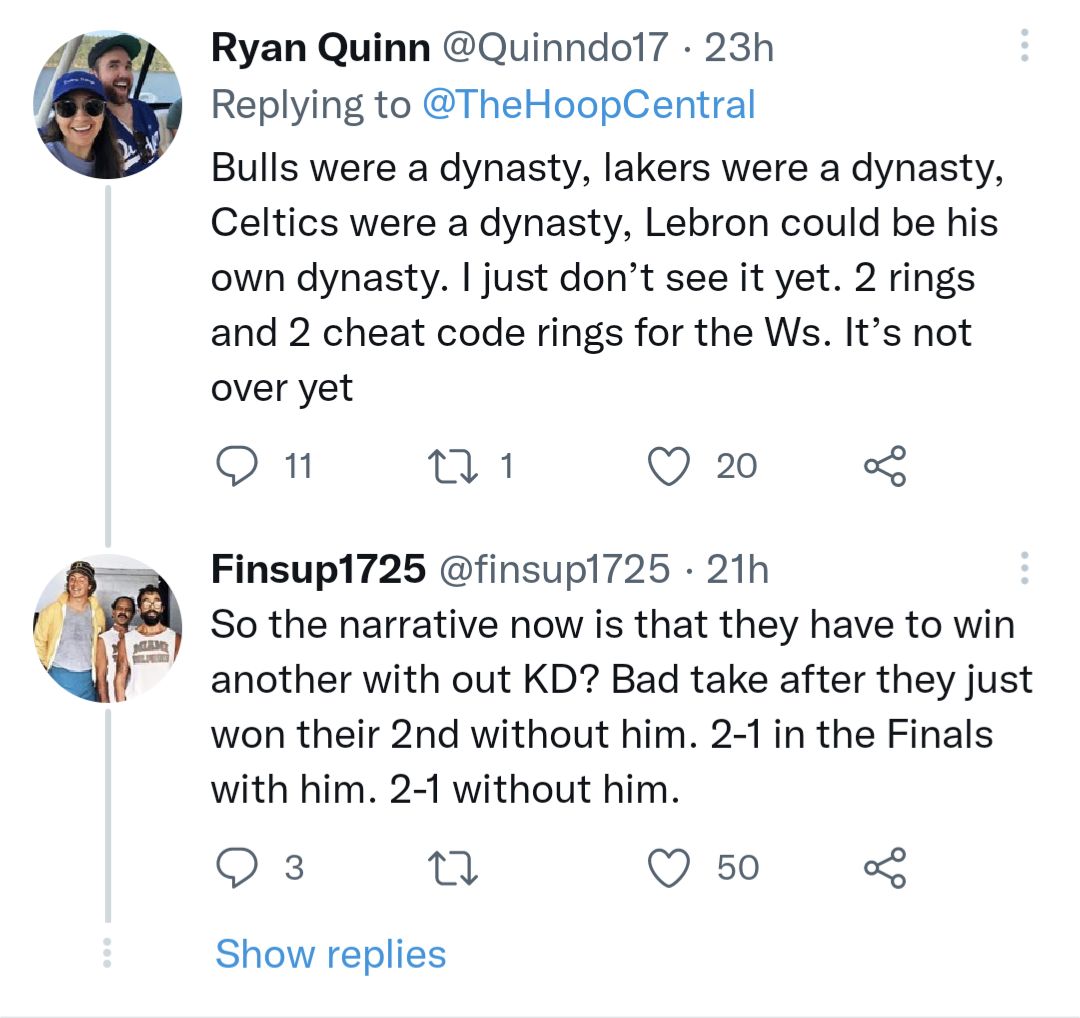The width and height of the screenshot is (1080, 1018).
Task: Reply to Ryan Quinn's tweet
Action: pos(236,467)
